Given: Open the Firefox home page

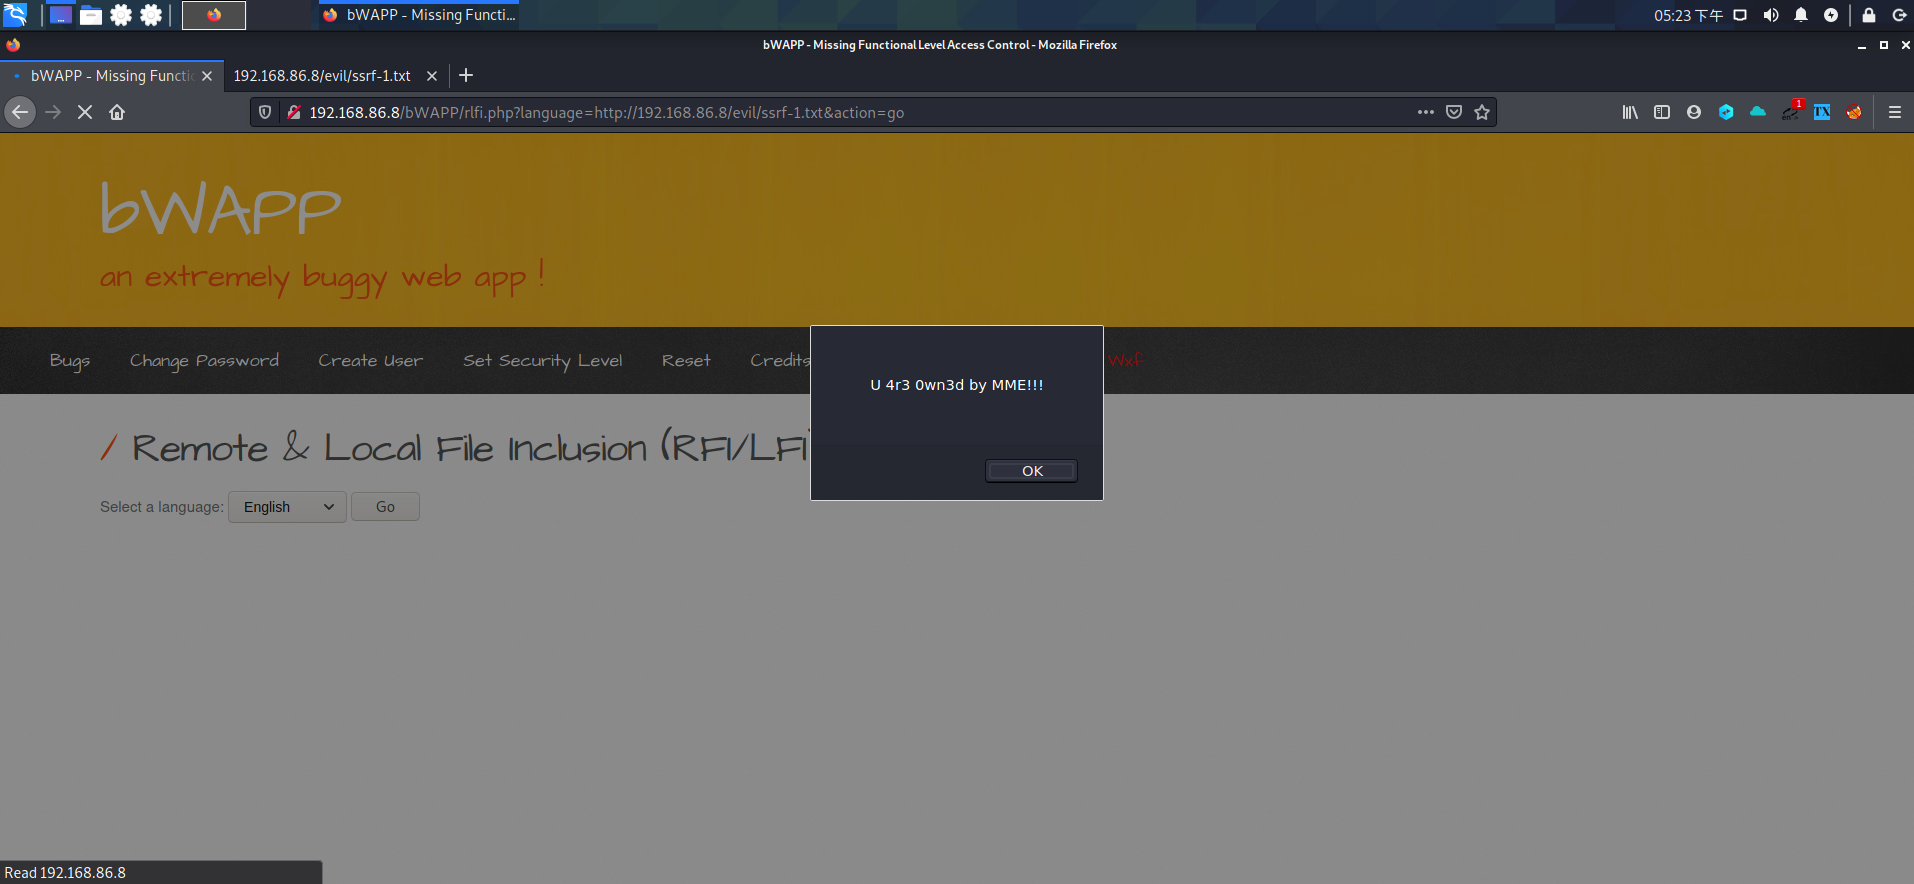Looking at the screenshot, I should click(x=117, y=112).
